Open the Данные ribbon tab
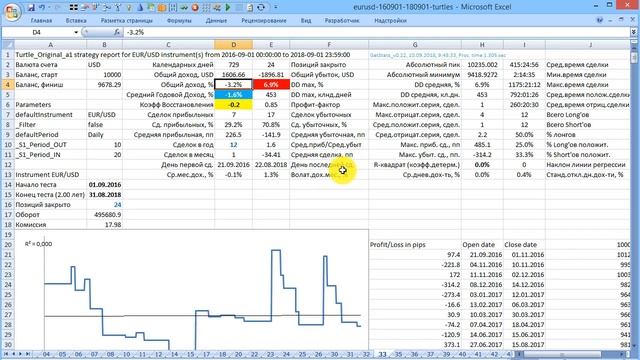The width and height of the screenshot is (640, 360). [216, 20]
